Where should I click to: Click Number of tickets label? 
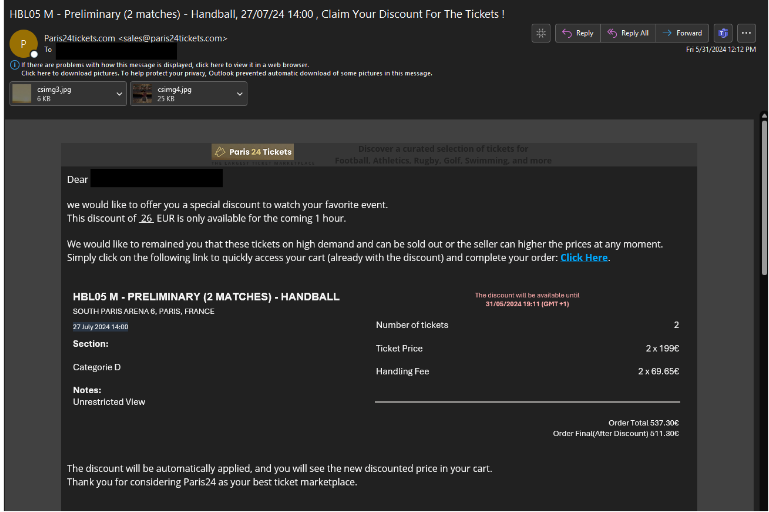tap(412, 325)
